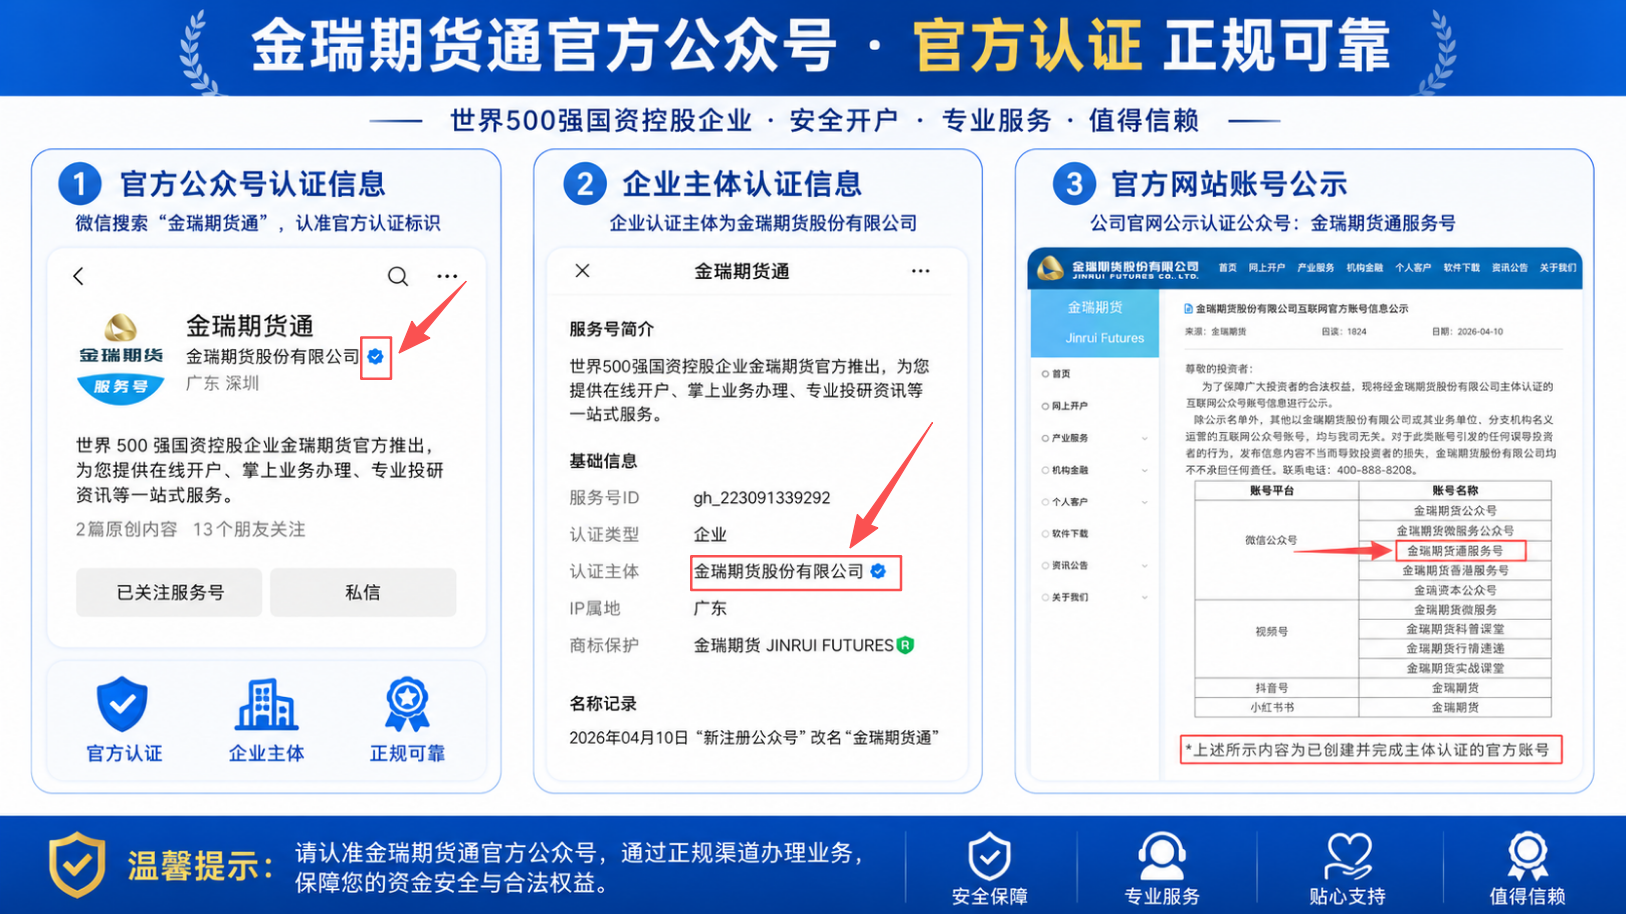Select 网上开户 in the white website sidebar list
This screenshot has width=1626, height=914.
pos(1070,406)
